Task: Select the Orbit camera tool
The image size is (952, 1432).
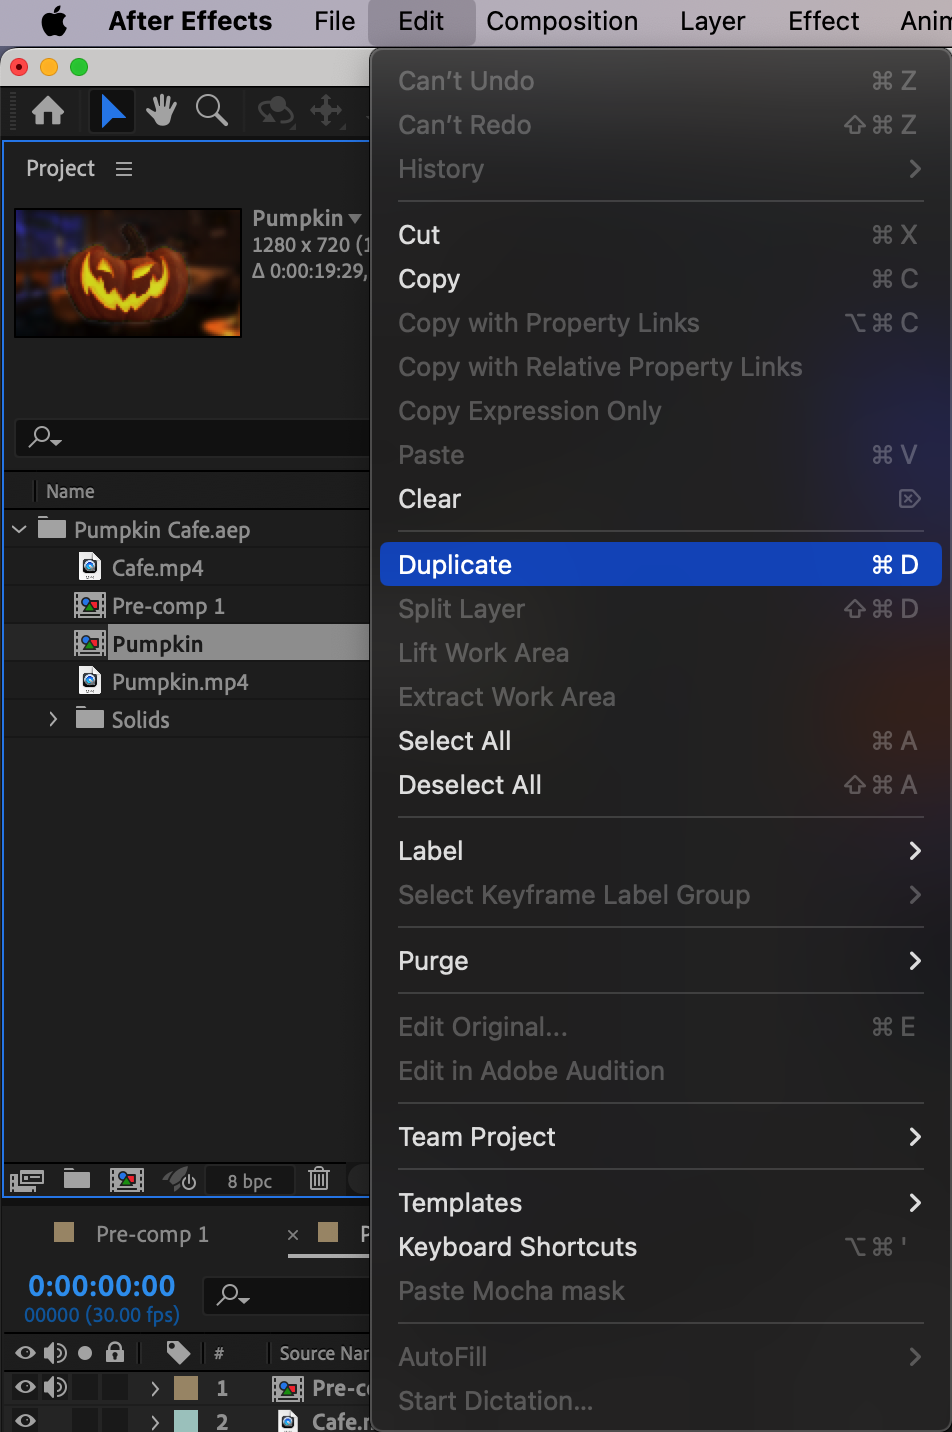Action: click(275, 111)
